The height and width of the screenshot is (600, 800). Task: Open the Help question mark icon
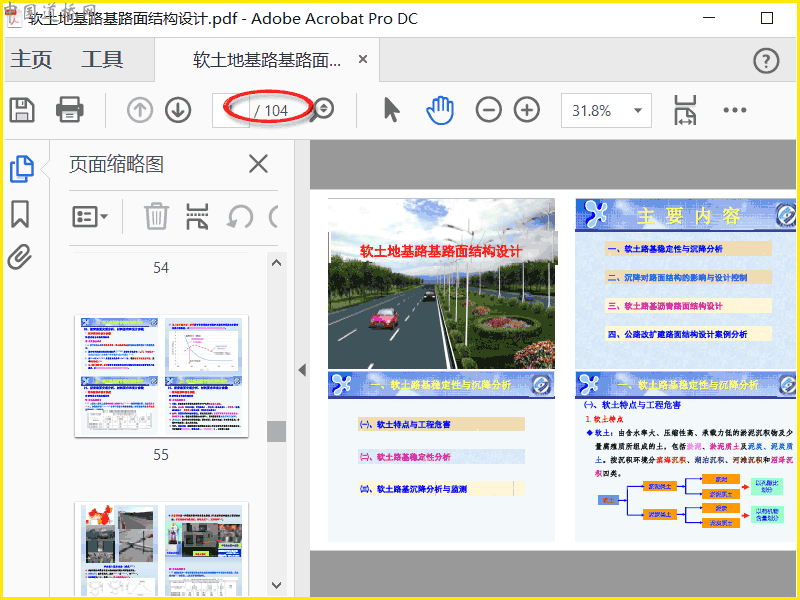(x=766, y=61)
